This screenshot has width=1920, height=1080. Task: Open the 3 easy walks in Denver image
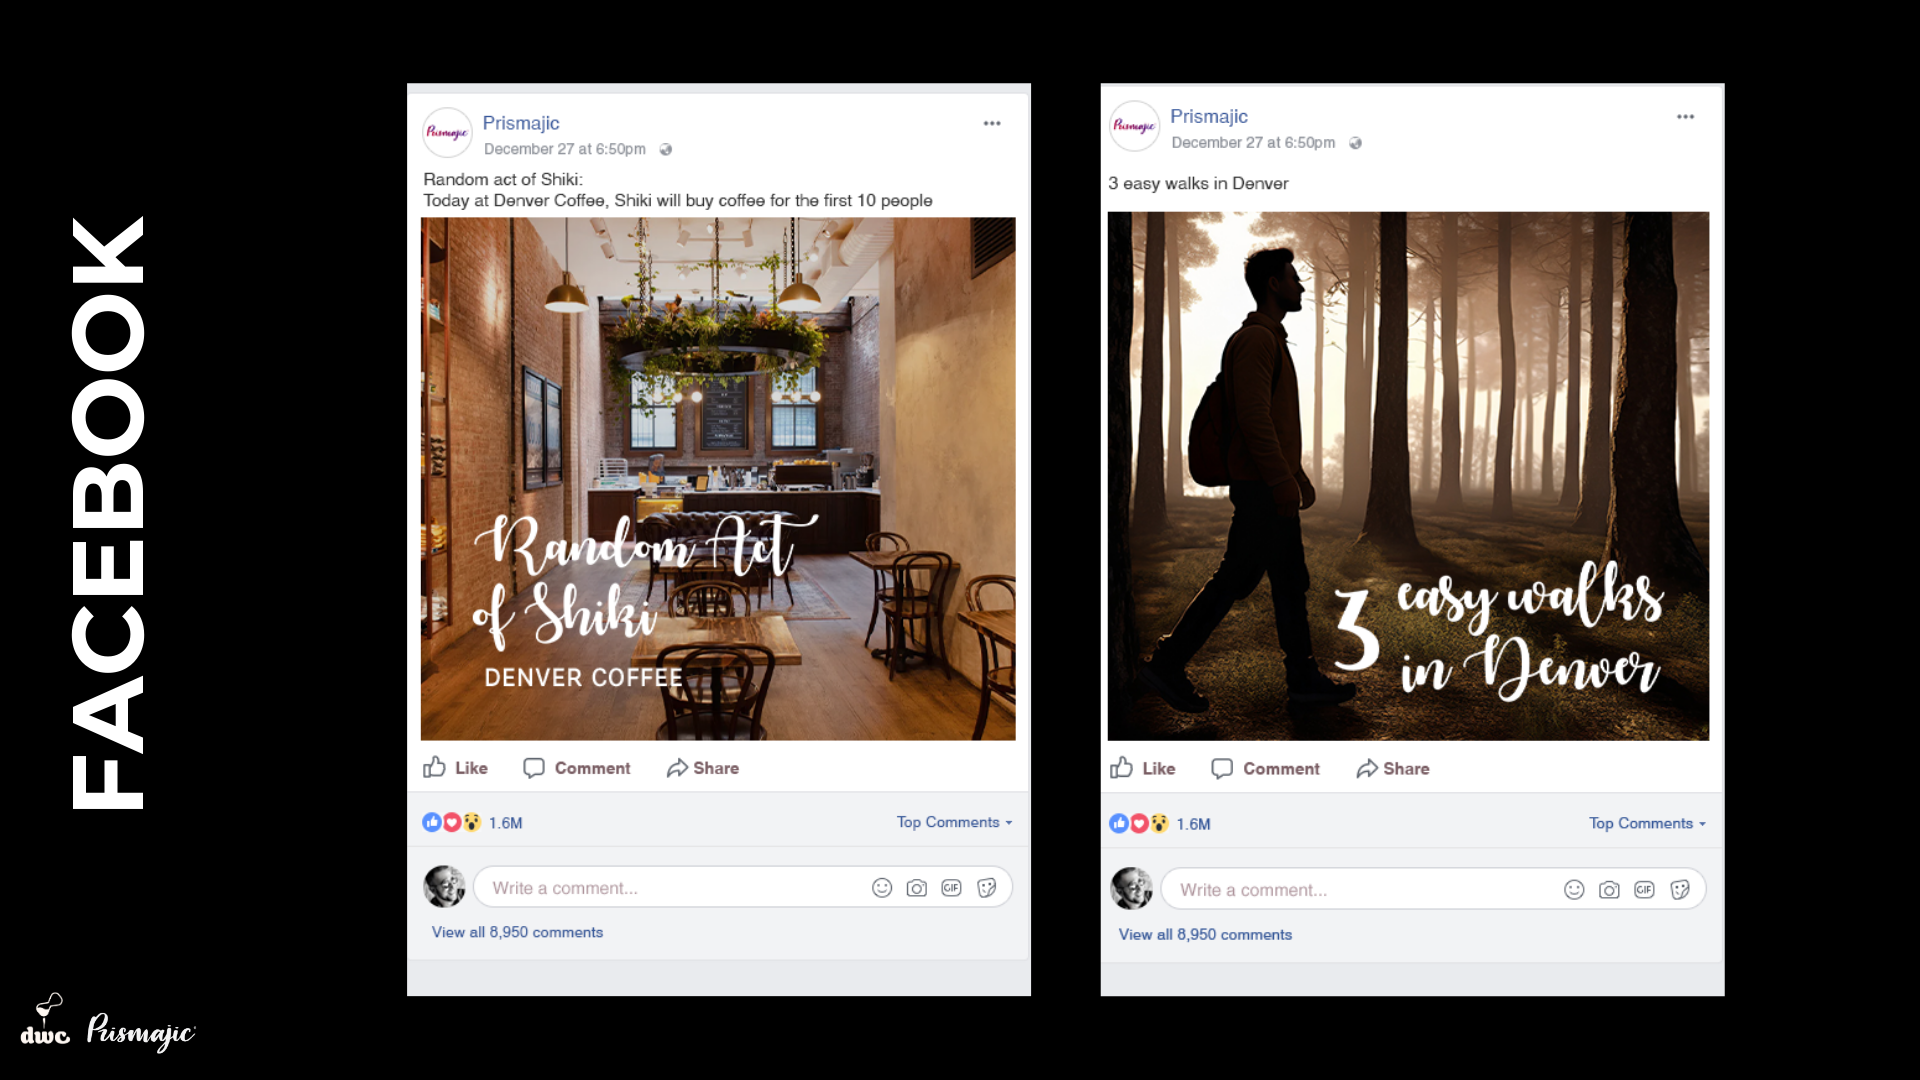1408,476
